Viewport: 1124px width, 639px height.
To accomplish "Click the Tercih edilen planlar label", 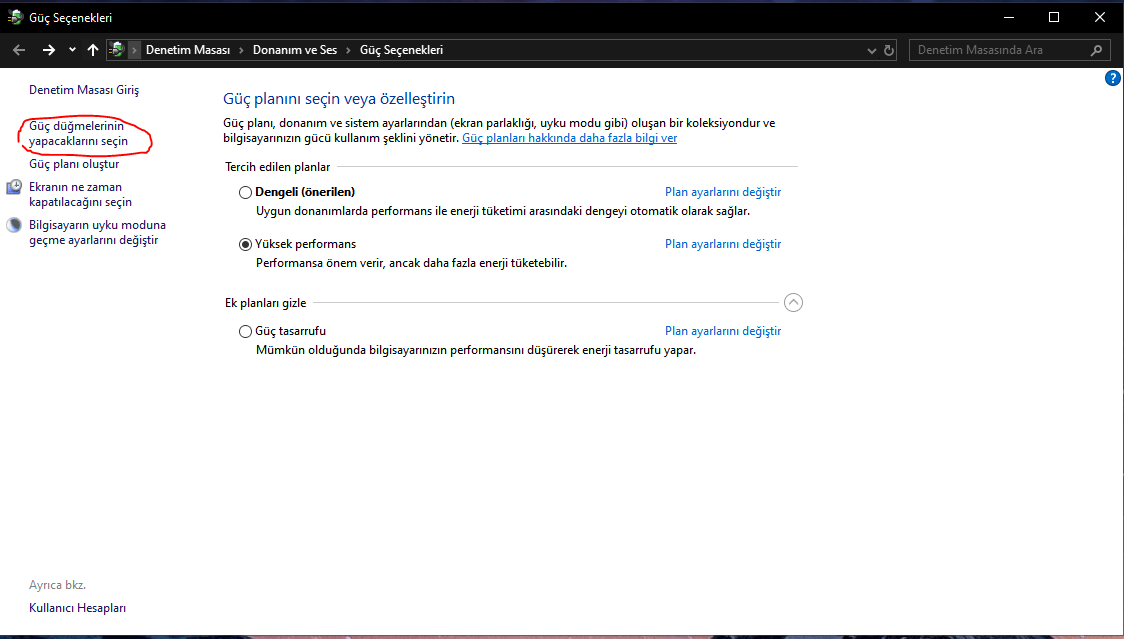I will (277, 166).
